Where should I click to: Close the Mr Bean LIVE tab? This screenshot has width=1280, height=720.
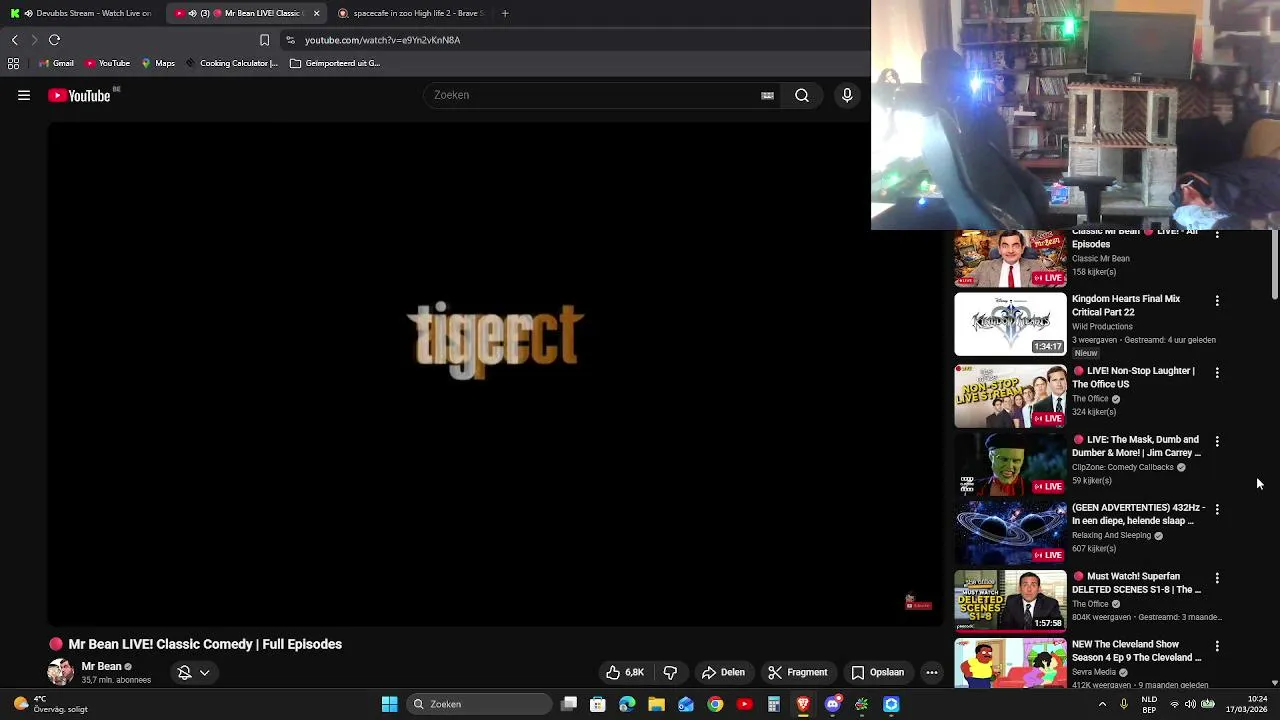point(316,13)
